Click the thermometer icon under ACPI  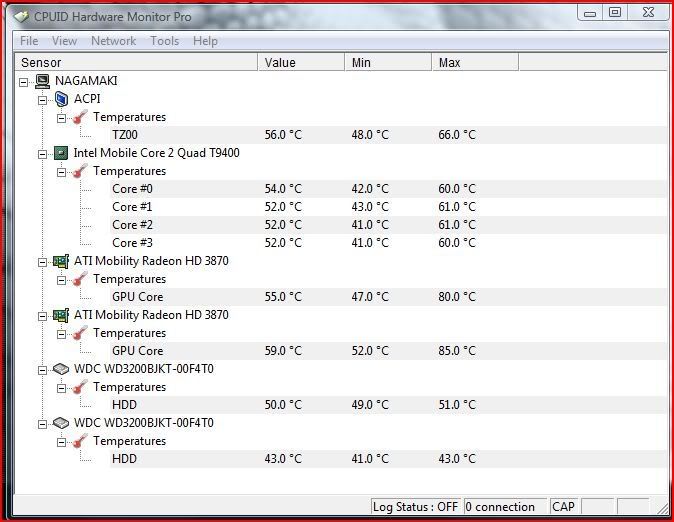tap(80, 117)
